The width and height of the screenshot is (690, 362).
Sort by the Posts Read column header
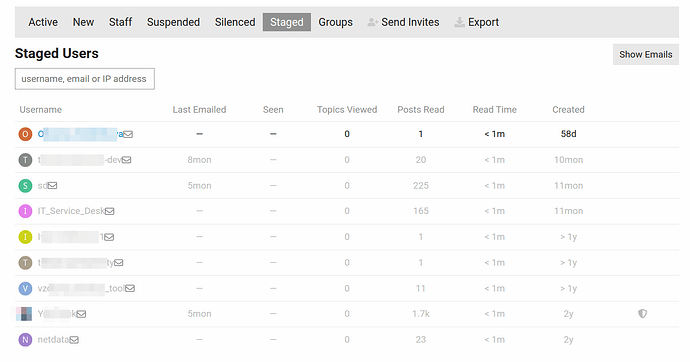pos(421,110)
